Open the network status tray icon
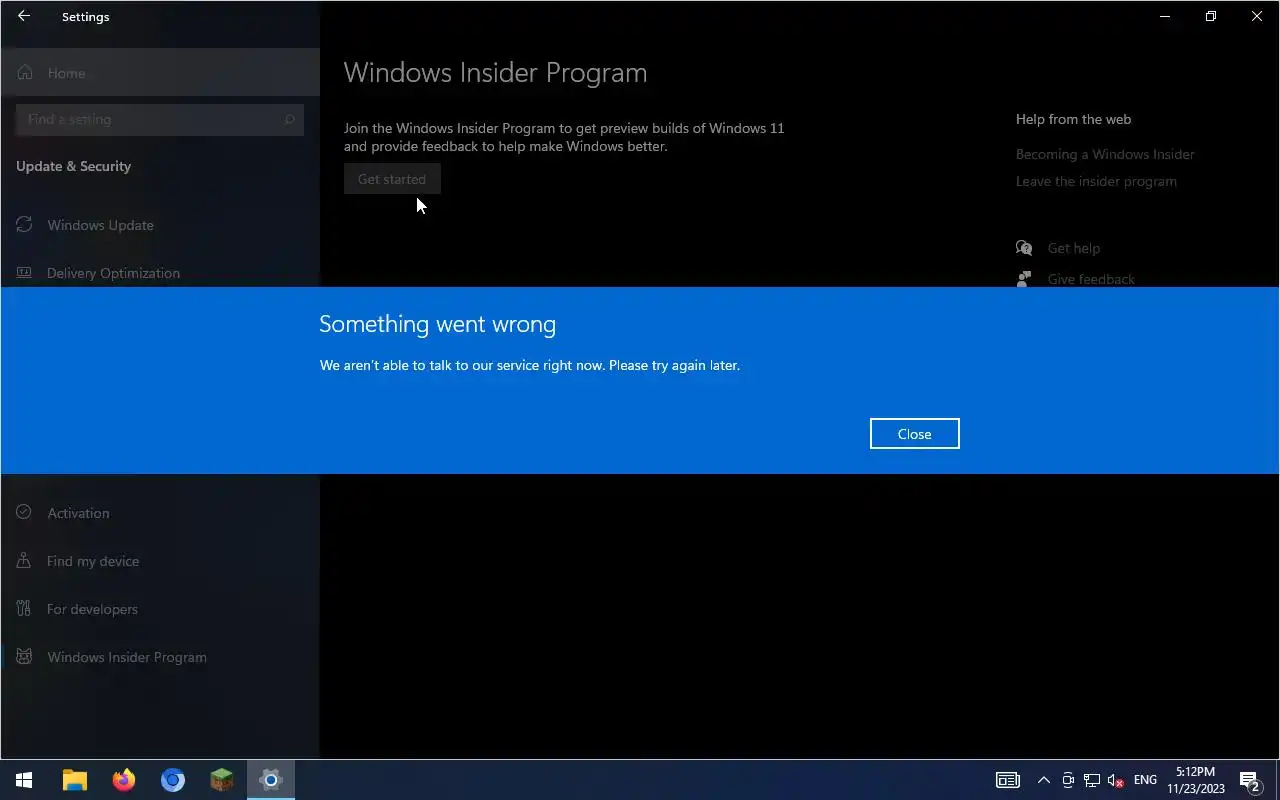Screen dimensions: 1280x800 coord(1092,780)
